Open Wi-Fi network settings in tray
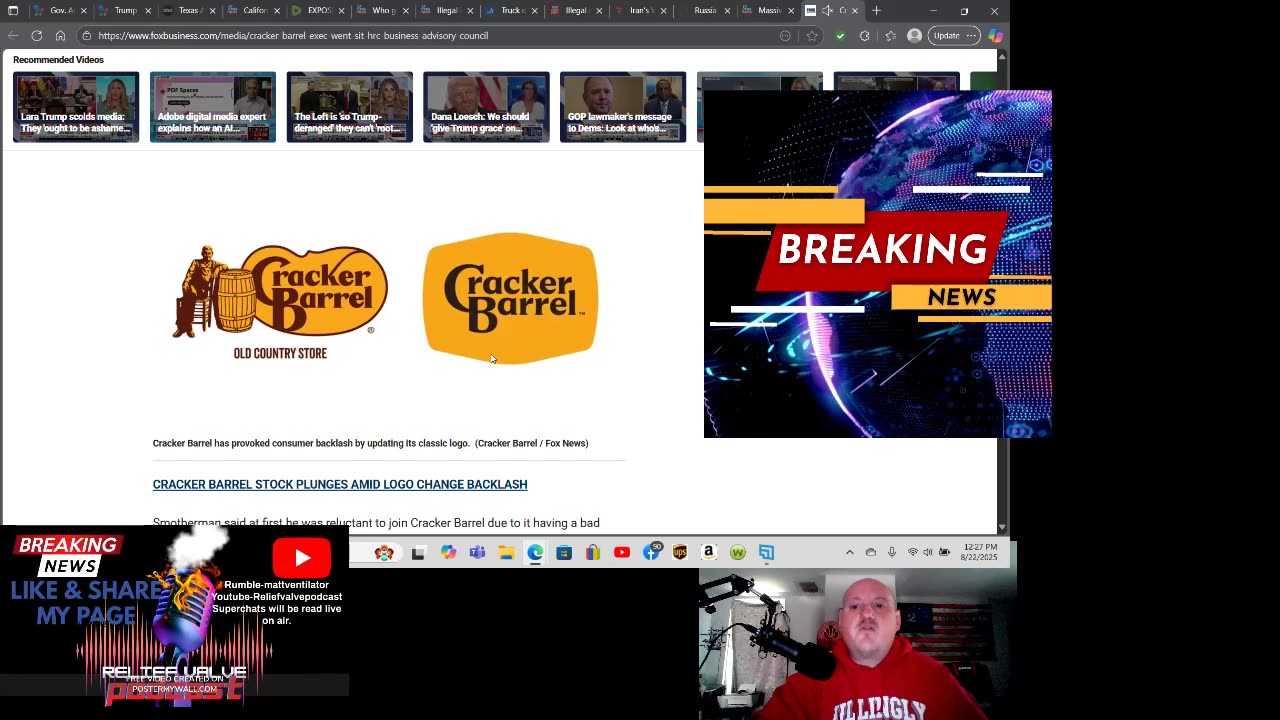Image resolution: width=1280 pixels, height=720 pixels. coord(912,553)
